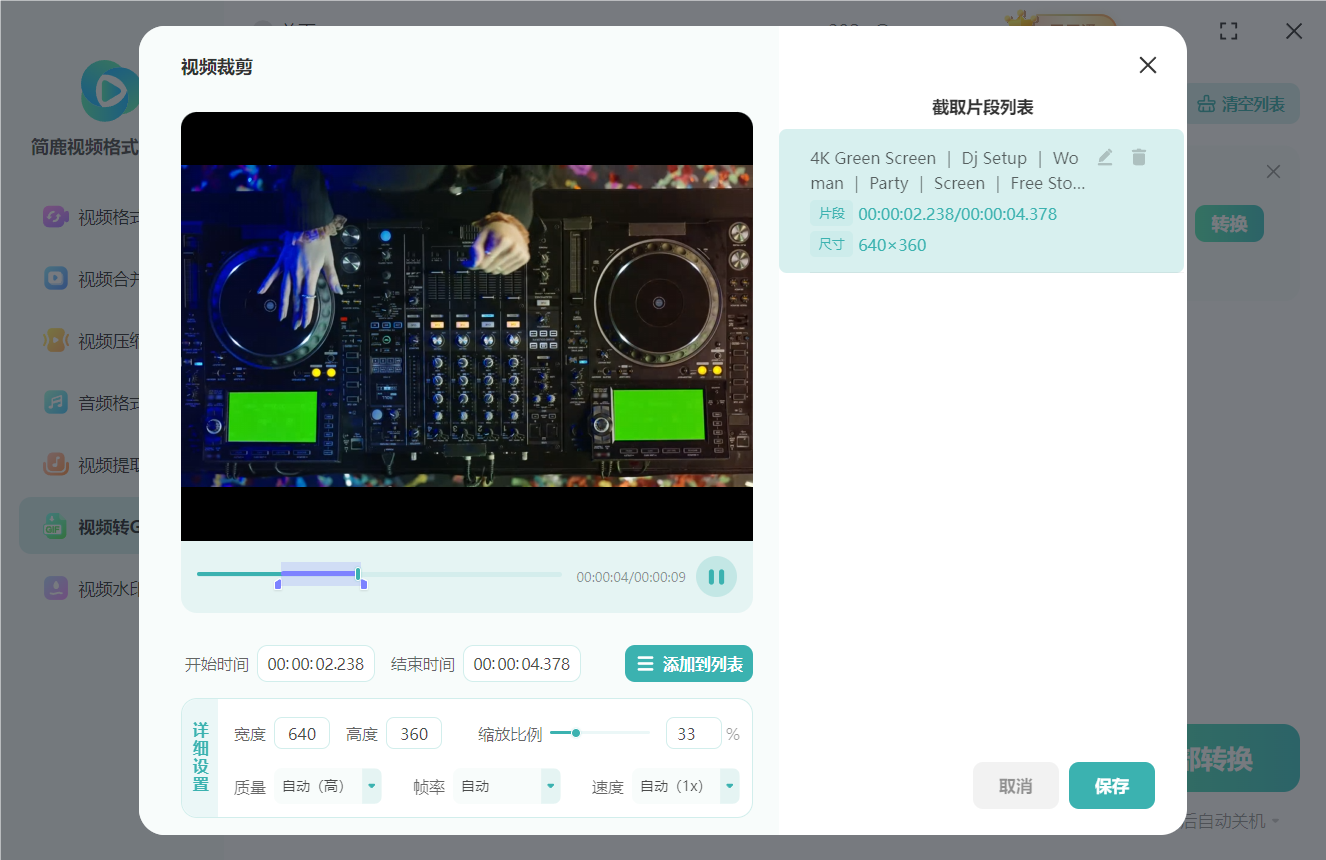Click the list icon on 添加到列表 button
Image resolution: width=1326 pixels, height=860 pixels.
coord(645,664)
